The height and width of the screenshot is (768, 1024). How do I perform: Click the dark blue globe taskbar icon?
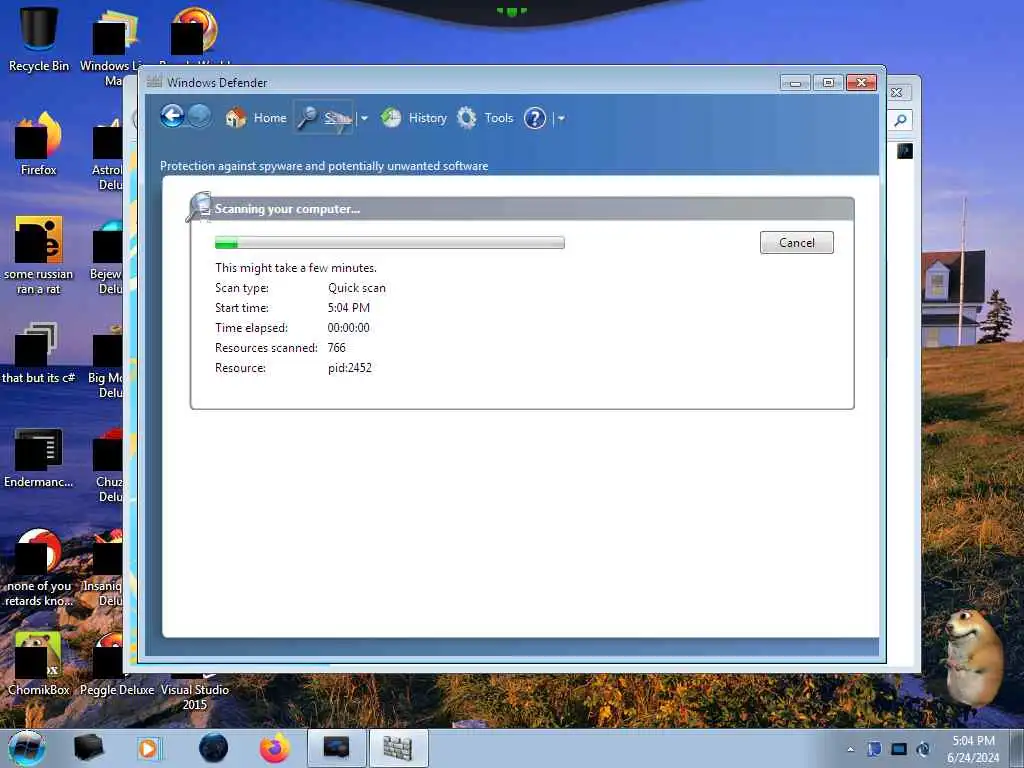click(214, 748)
